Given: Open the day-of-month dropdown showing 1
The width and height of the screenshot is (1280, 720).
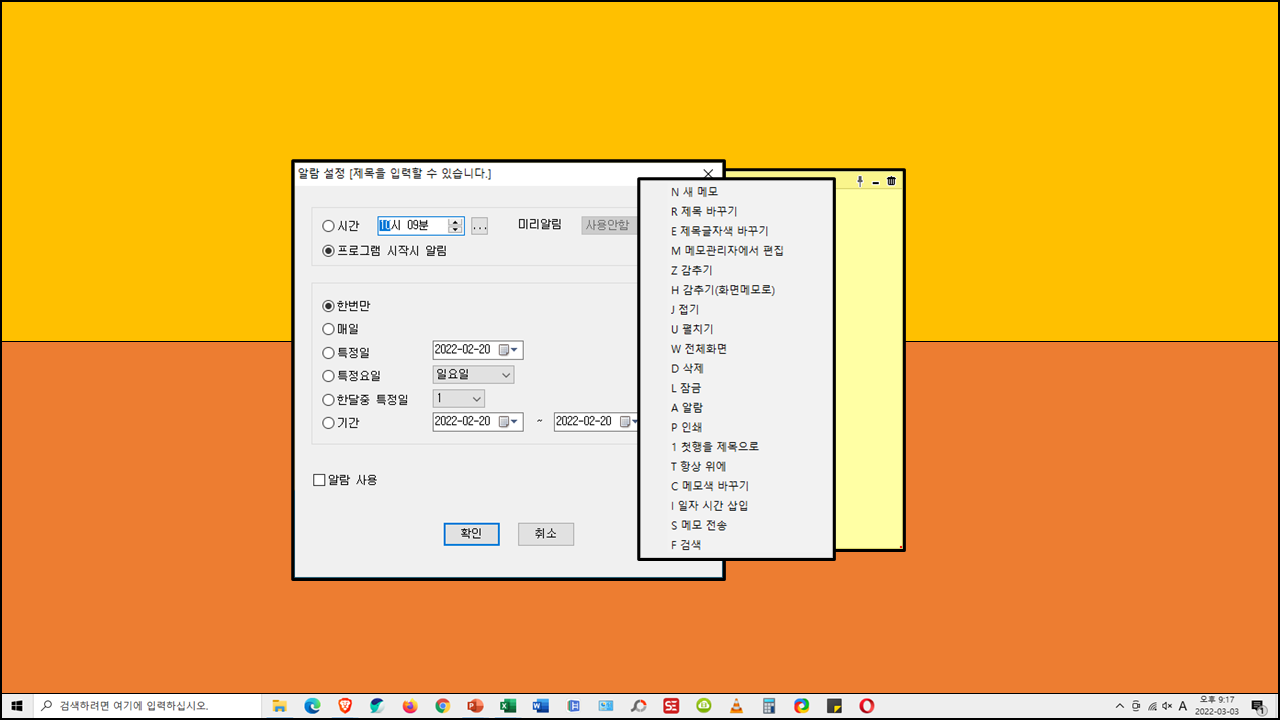Looking at the screenshot, I should [x=458, y=398].
